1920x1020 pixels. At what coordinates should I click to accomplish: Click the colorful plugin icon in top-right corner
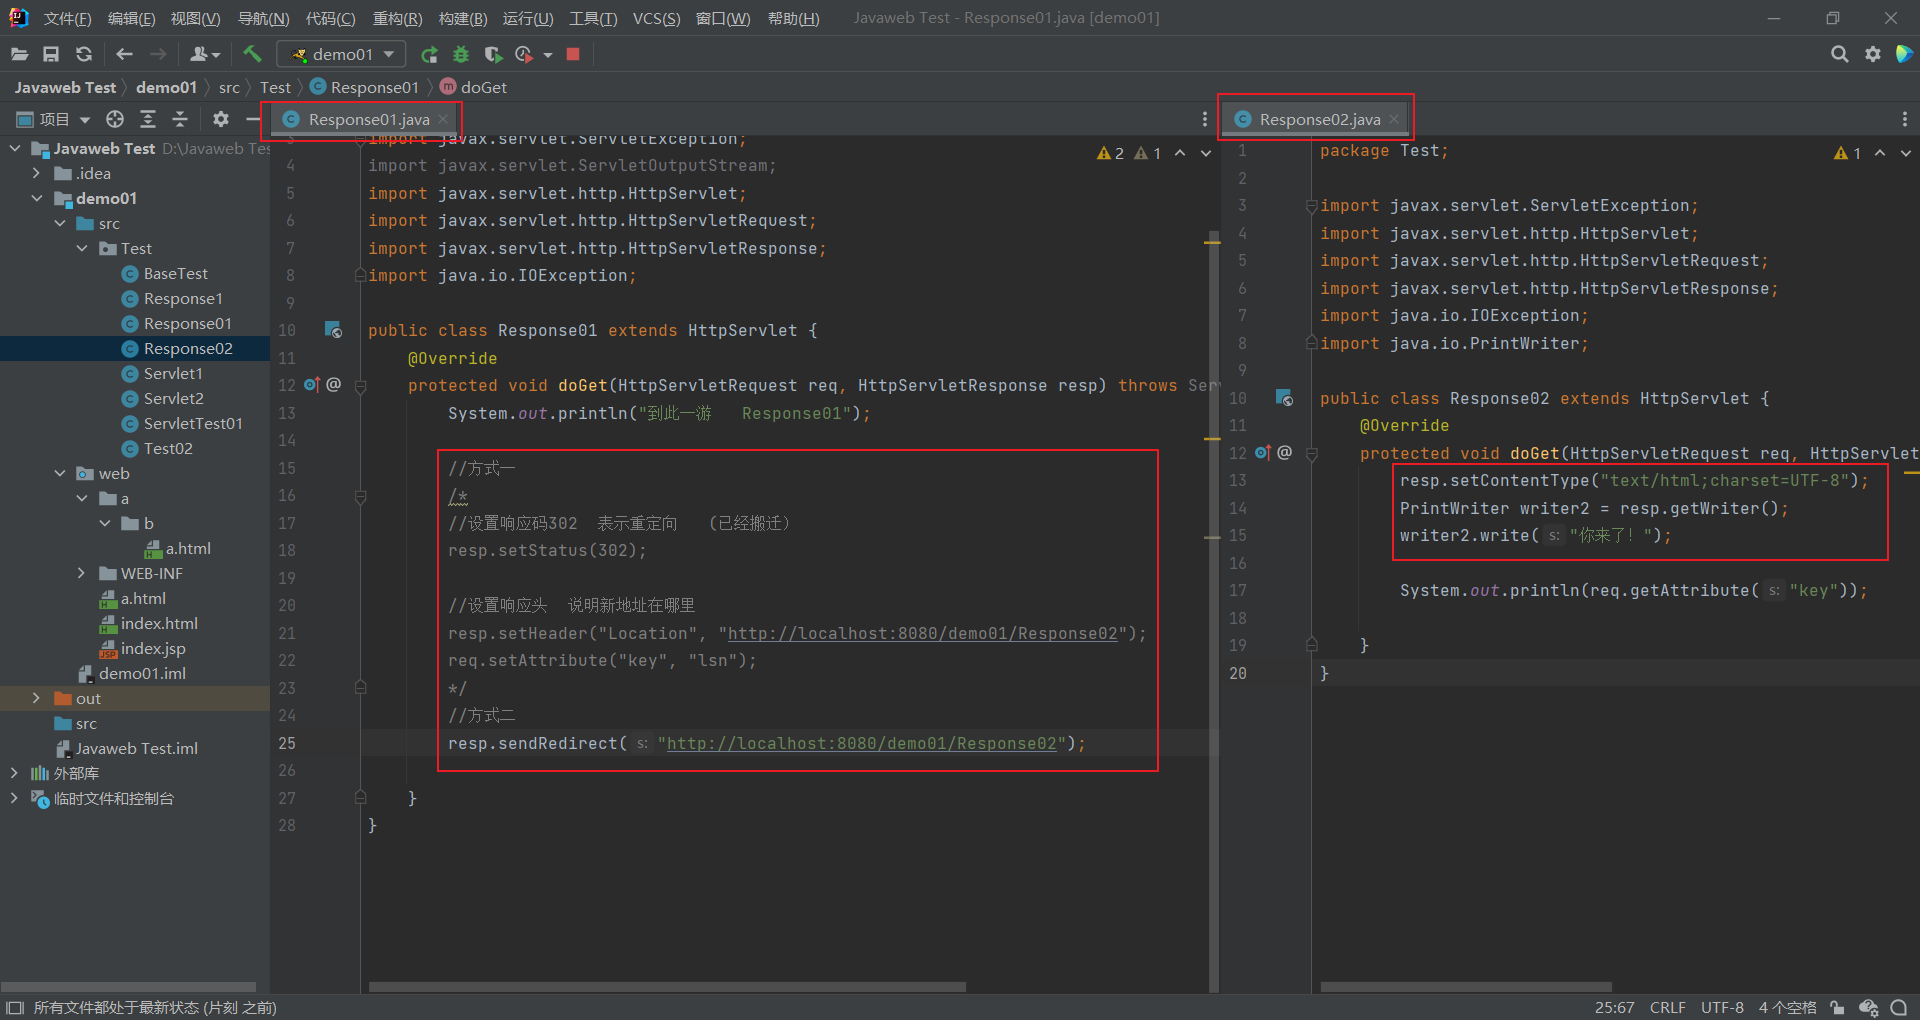click(1904, 54)
